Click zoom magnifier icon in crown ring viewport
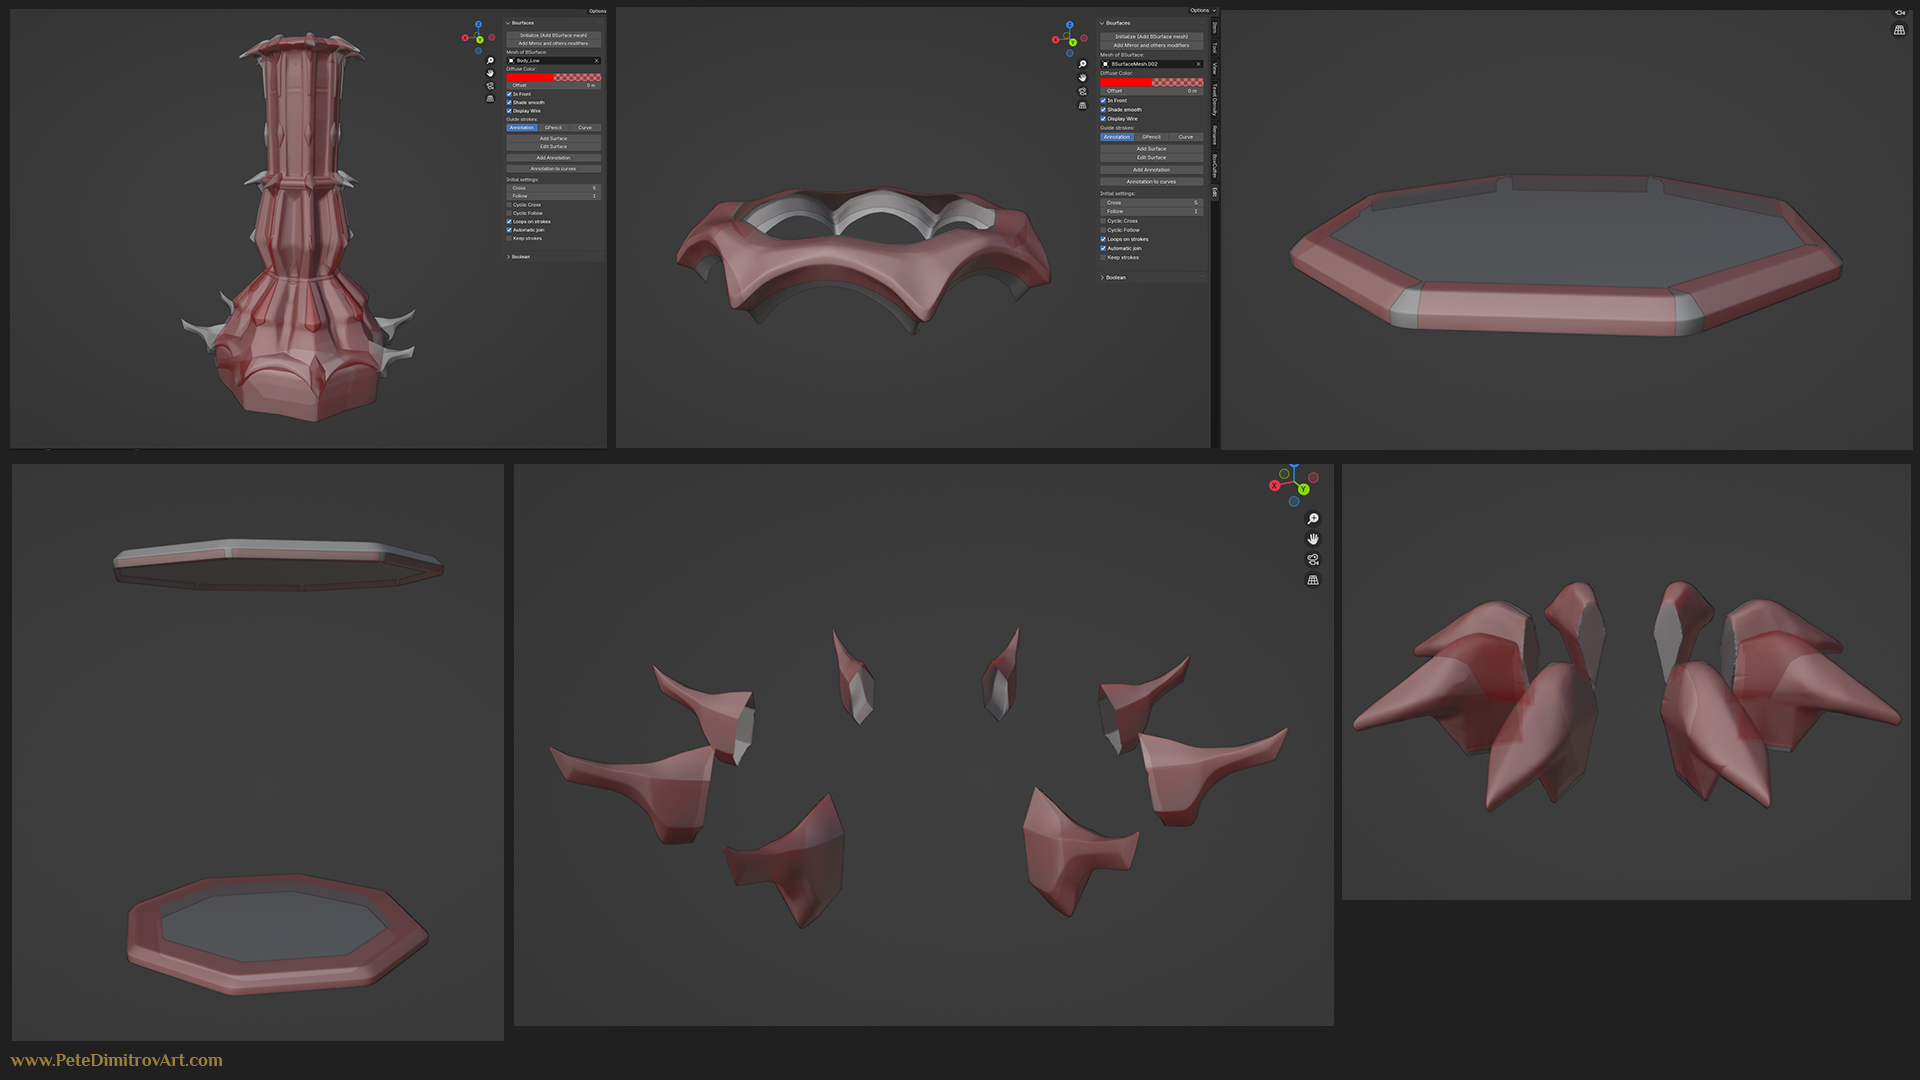The image size is (1920, 1080). pos(1082,64)
